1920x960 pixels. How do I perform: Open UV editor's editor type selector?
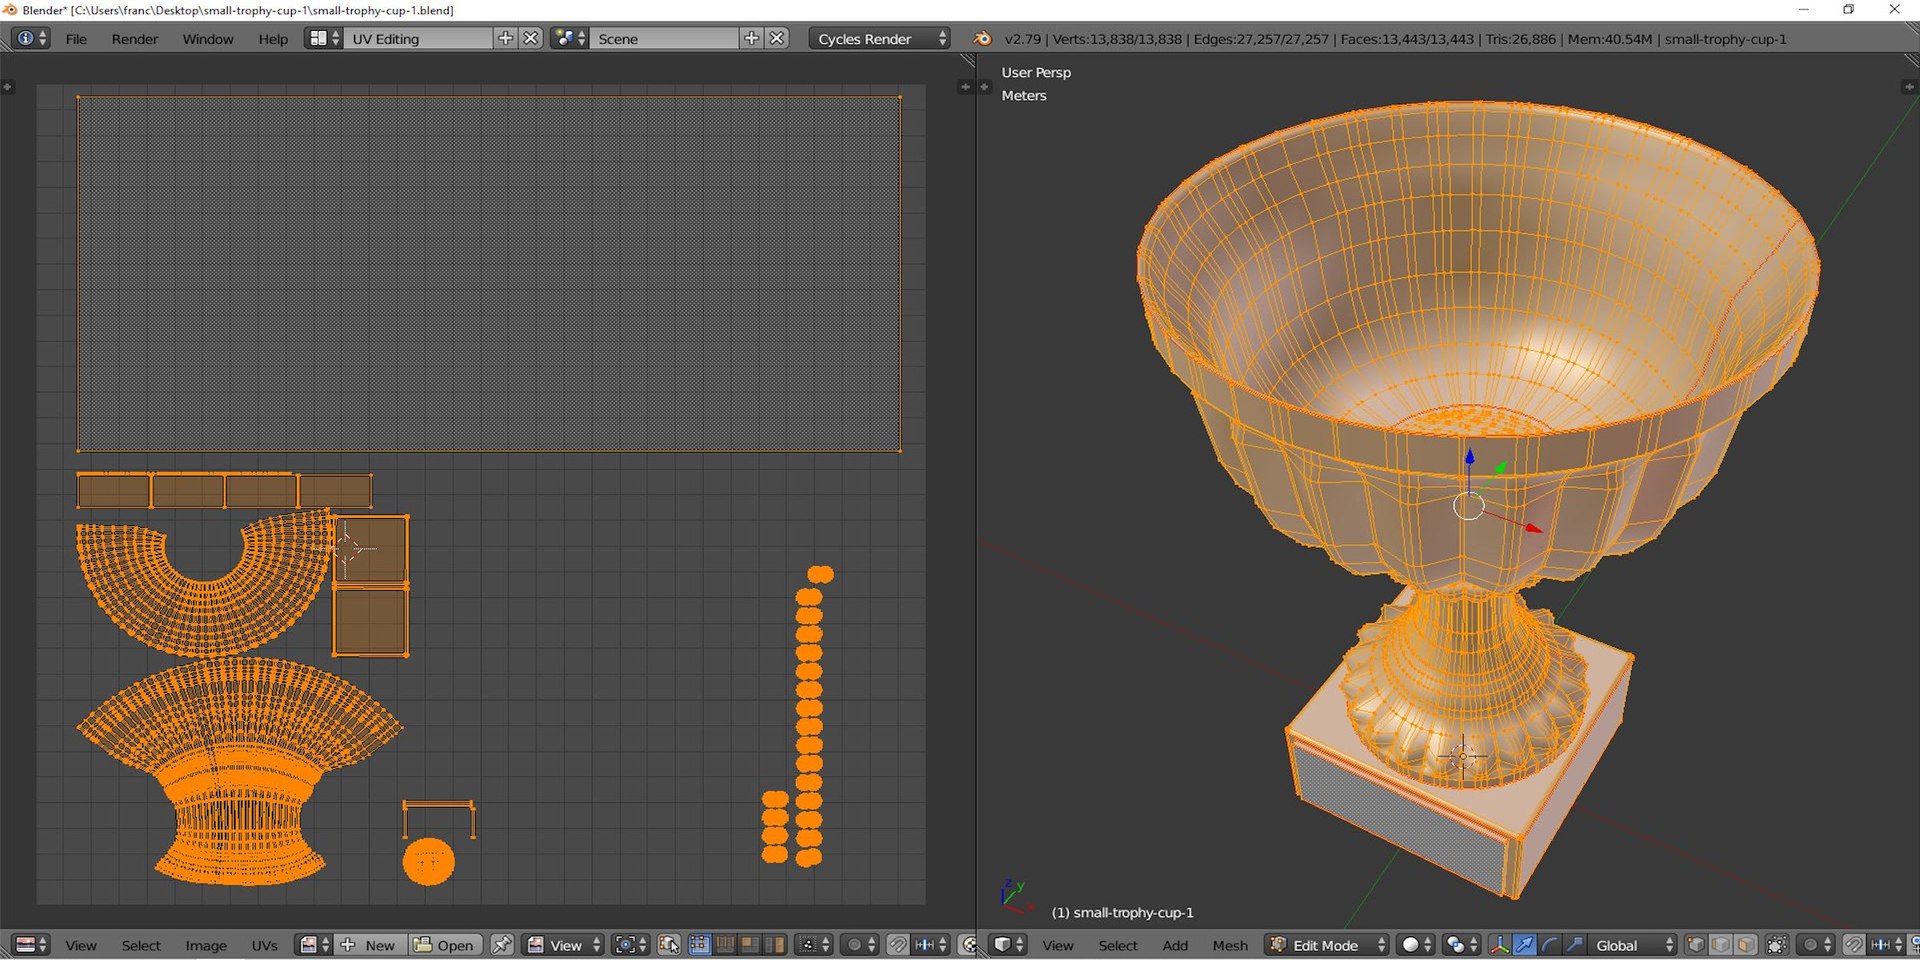click(x=31, y=945)
